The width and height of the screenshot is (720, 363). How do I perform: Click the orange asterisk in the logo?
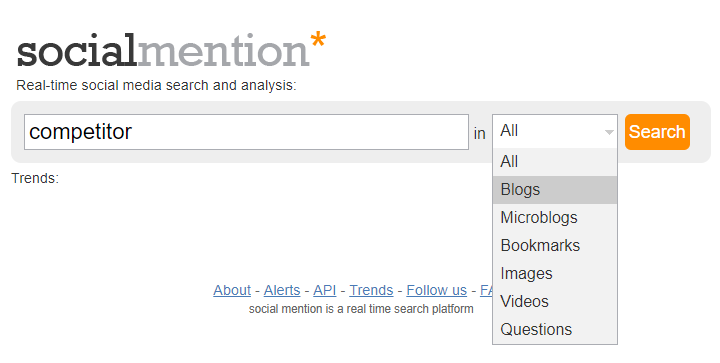tap(318, 40)
